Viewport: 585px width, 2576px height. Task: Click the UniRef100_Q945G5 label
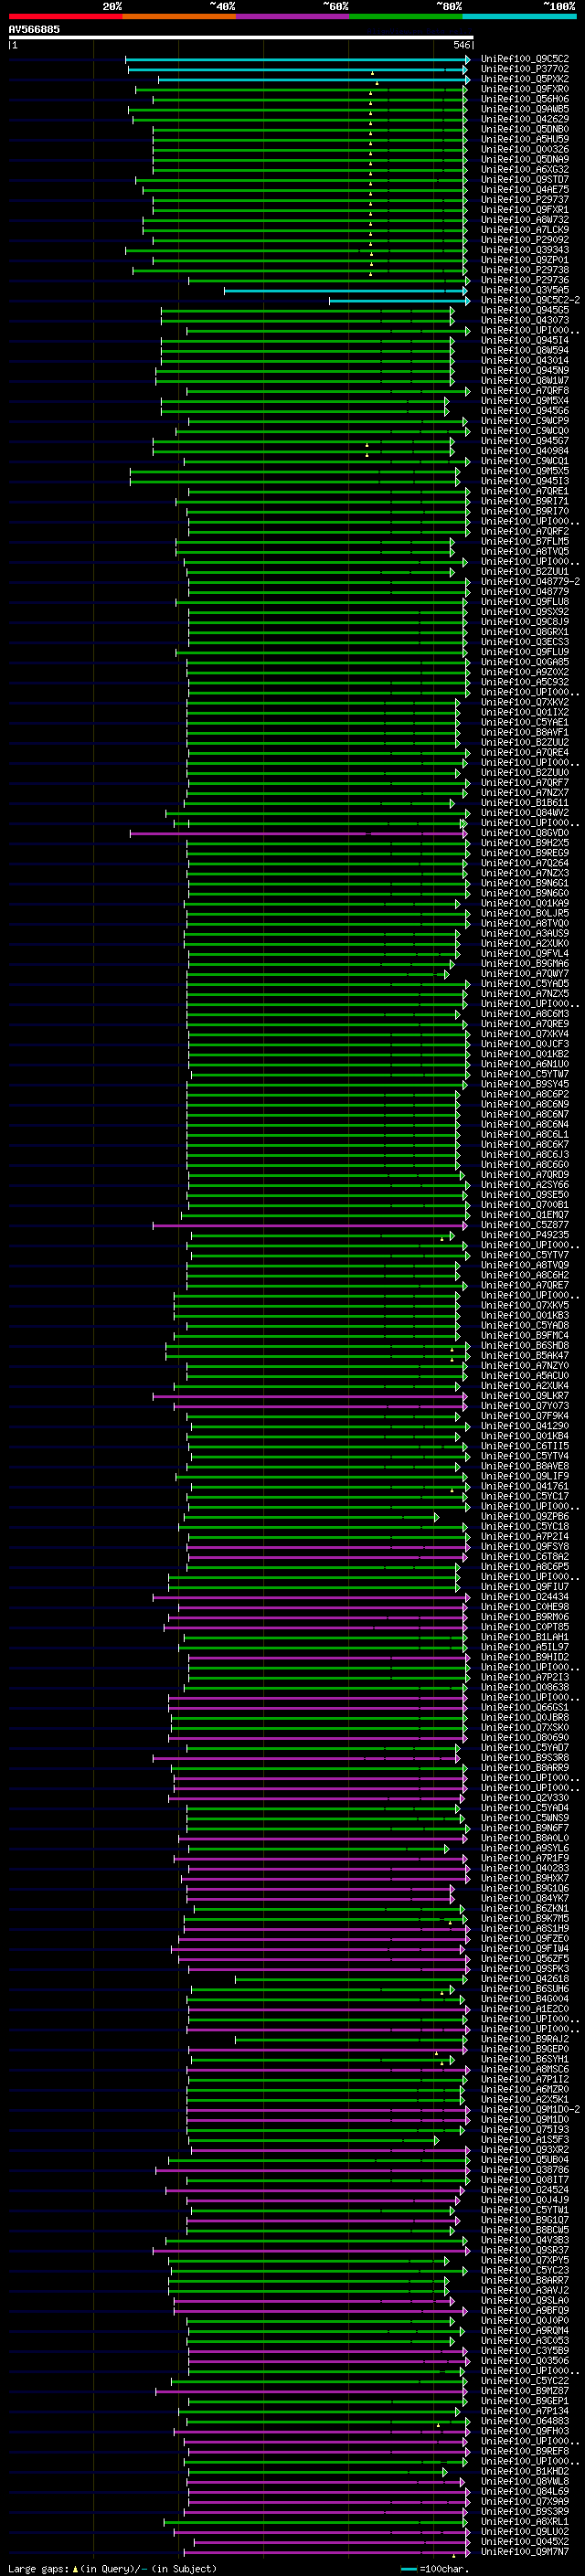pyautogui.click(x=525, y=310)
